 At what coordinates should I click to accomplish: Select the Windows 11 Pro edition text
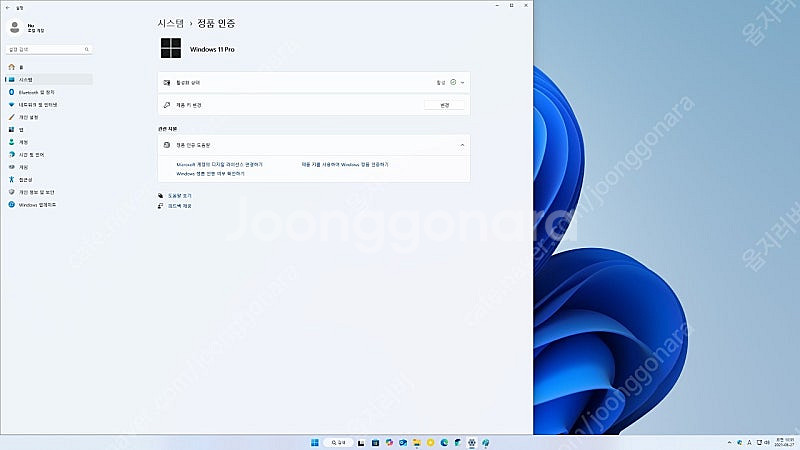(x=212, y=49)
